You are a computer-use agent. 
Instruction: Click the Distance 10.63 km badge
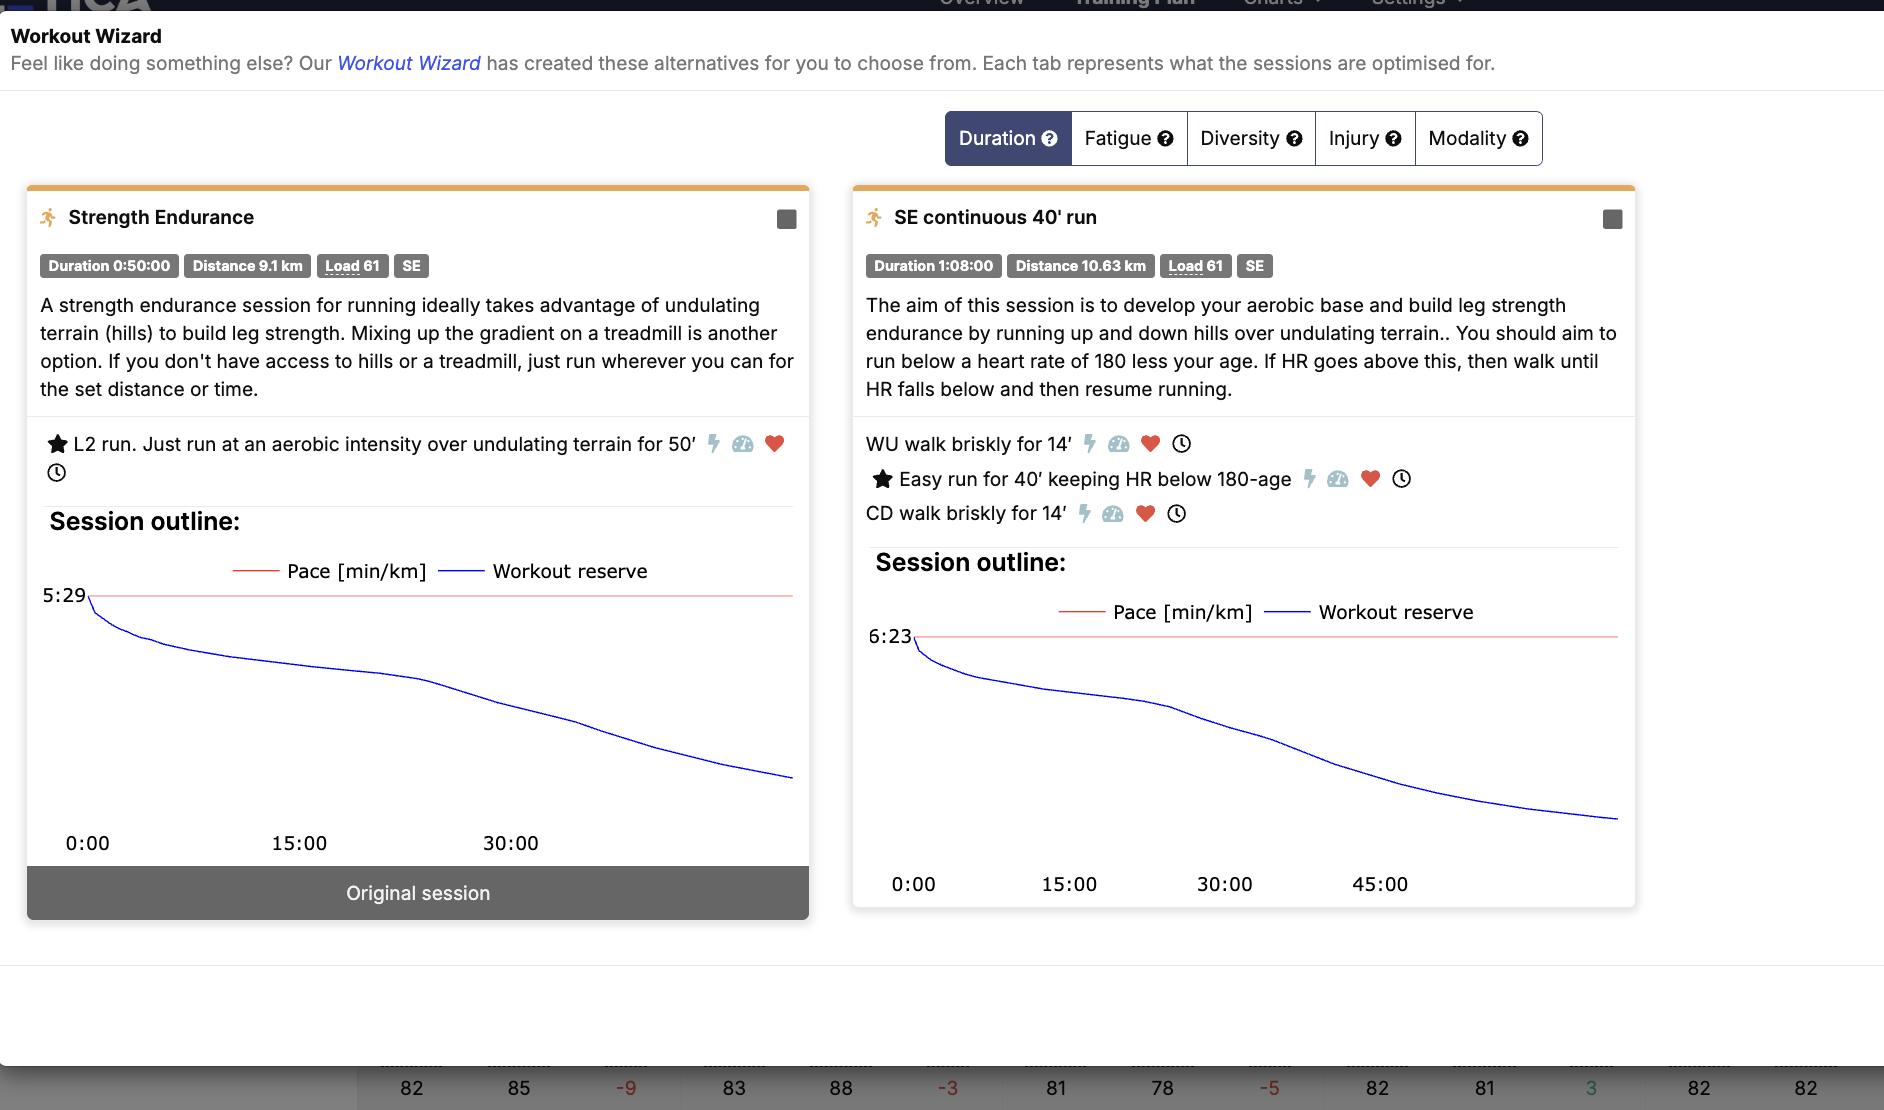pyautogui.click(x=1081, y=266)
